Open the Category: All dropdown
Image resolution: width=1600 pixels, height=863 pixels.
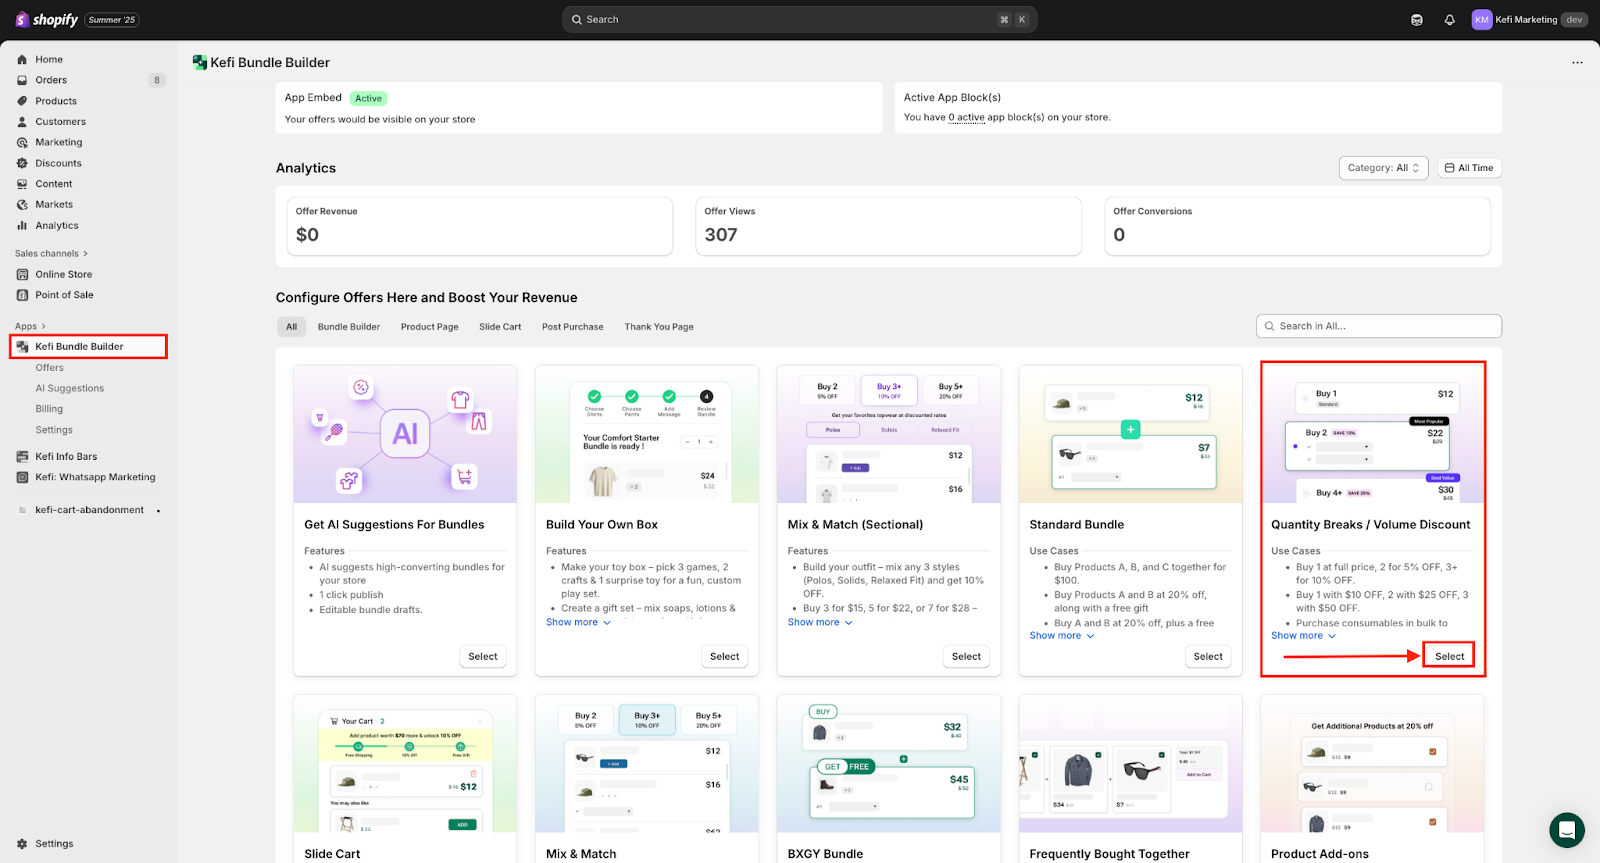click(1383, 168)
